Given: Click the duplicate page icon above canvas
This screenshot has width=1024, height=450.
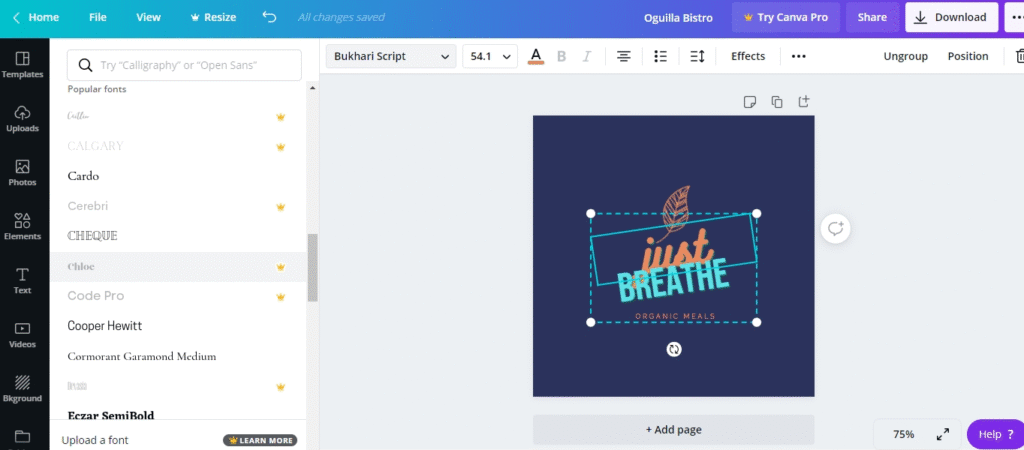Looking at the screenshot, I should [777, 101].
